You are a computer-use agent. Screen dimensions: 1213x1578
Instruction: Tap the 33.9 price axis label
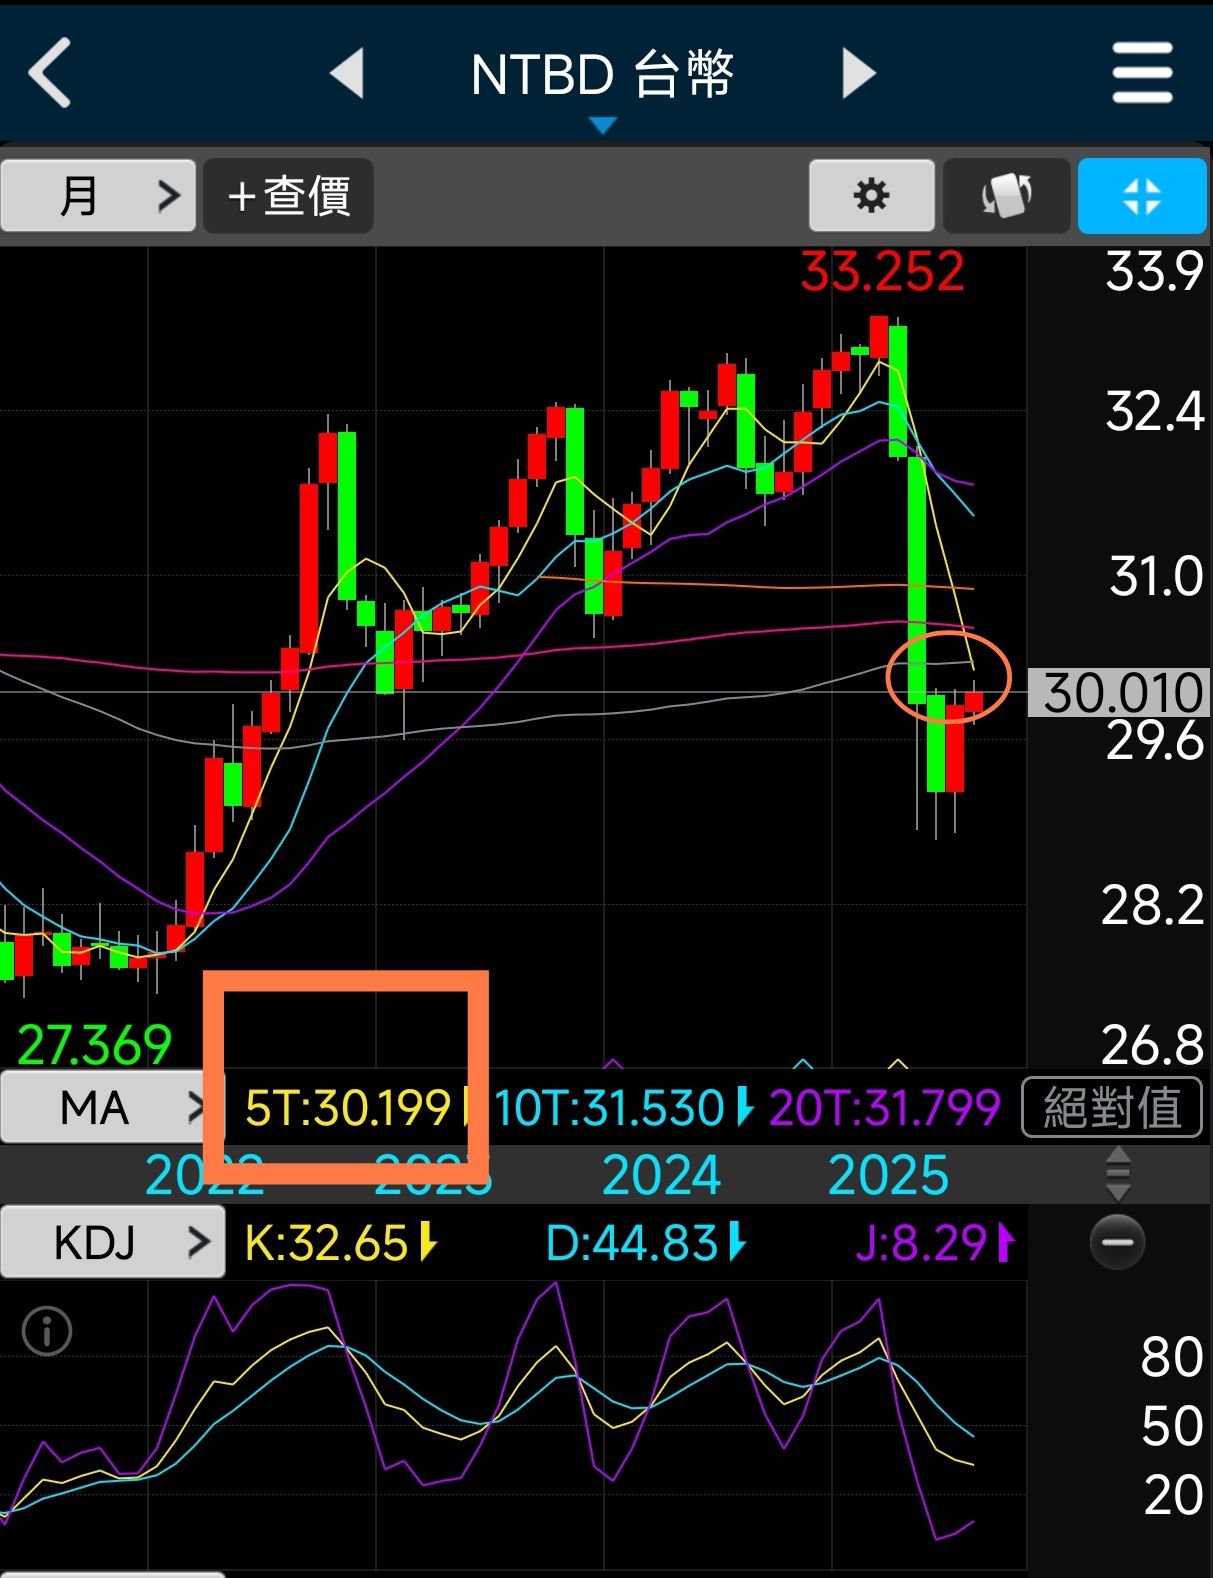coord(1154,272)
